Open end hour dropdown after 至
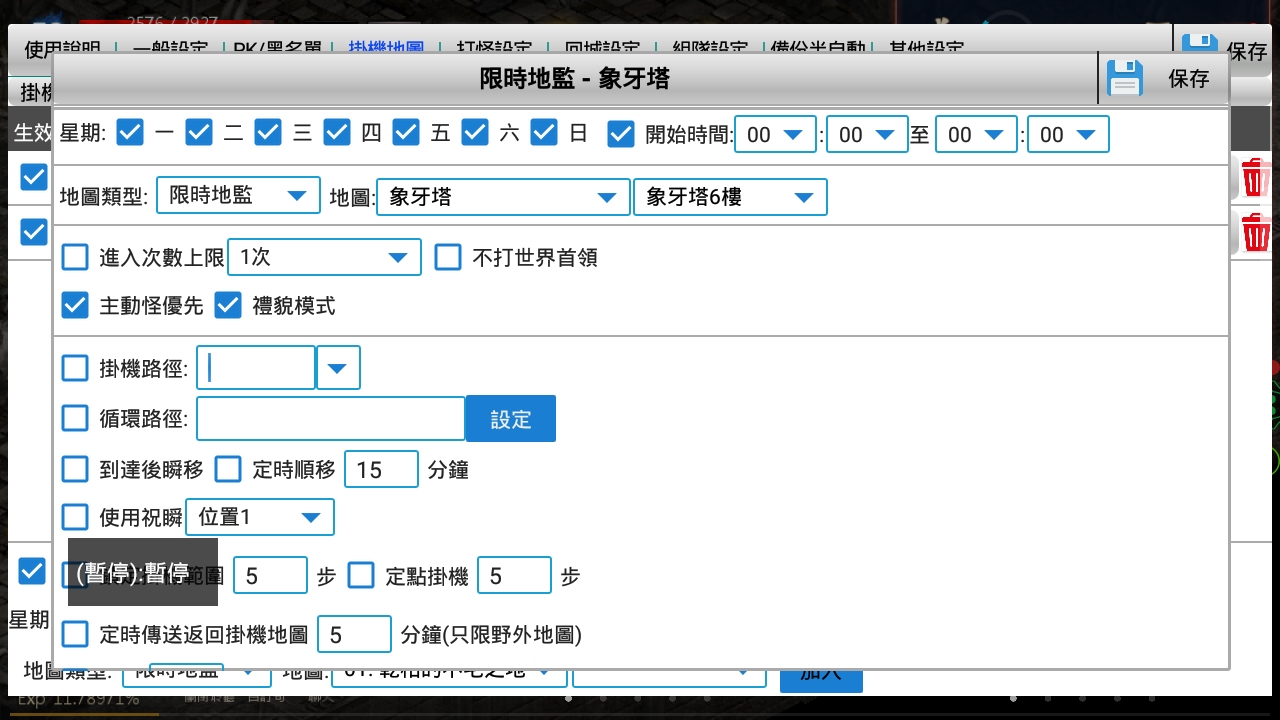Viewport: 1280px width, 720px height. (x=976, y=134)
